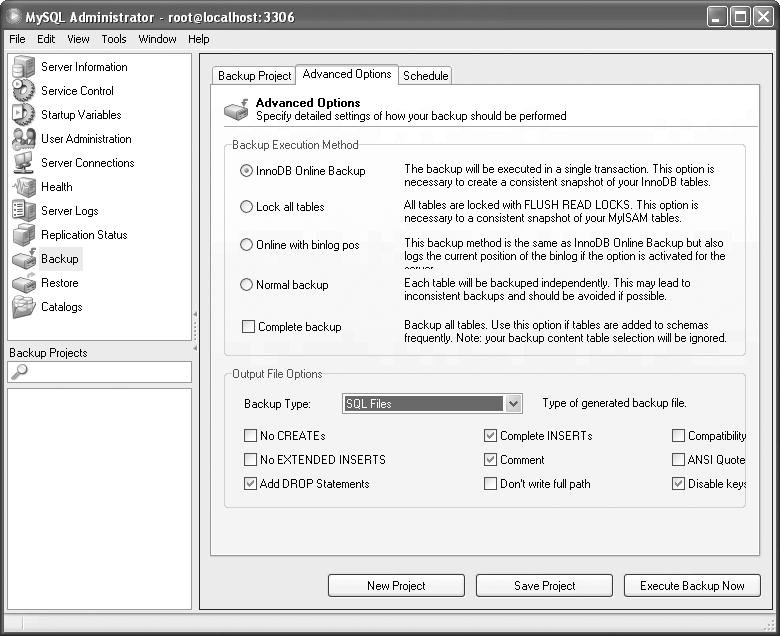
Task: Click the Server Connections computer icon
Action: (23, 163)
